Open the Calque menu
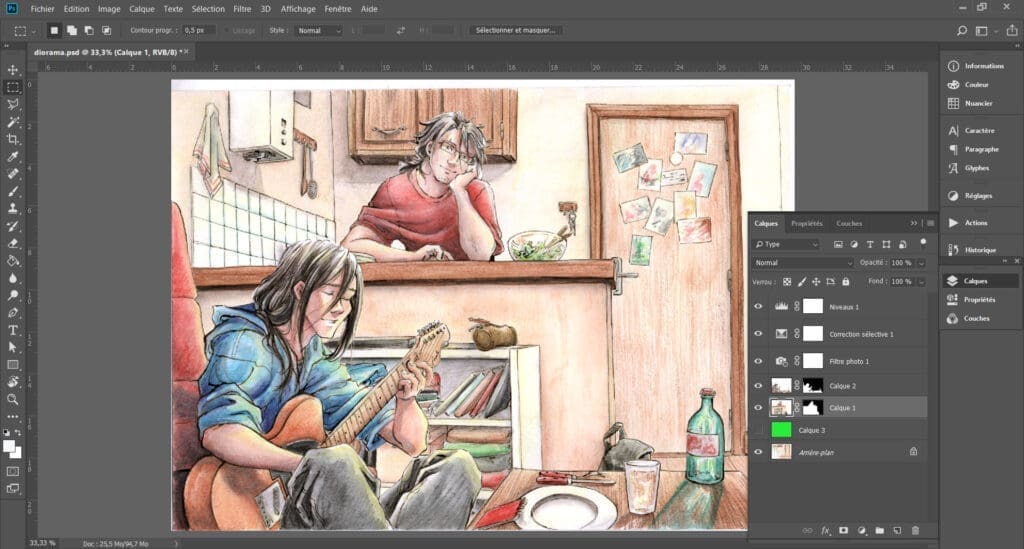Viewport: 1024px width, 549px height. [142, 9]
